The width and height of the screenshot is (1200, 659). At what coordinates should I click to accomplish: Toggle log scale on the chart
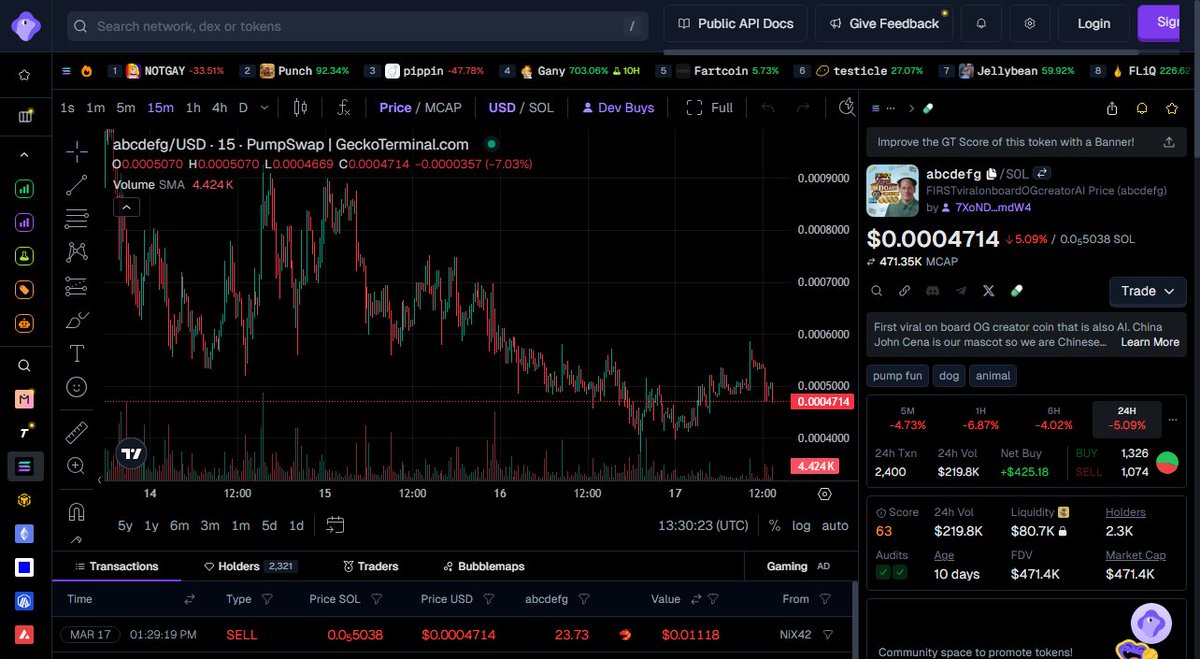point(801,525)
